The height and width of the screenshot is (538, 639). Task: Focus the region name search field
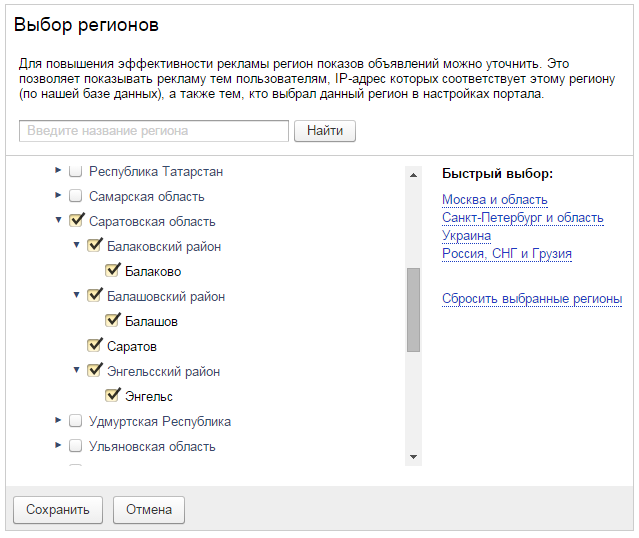153,131
